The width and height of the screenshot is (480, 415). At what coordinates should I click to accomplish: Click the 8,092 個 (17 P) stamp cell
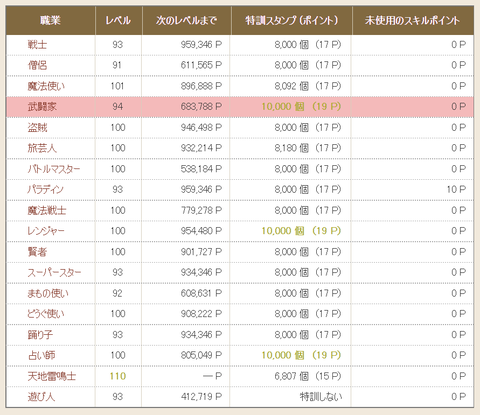coord(308,86)
